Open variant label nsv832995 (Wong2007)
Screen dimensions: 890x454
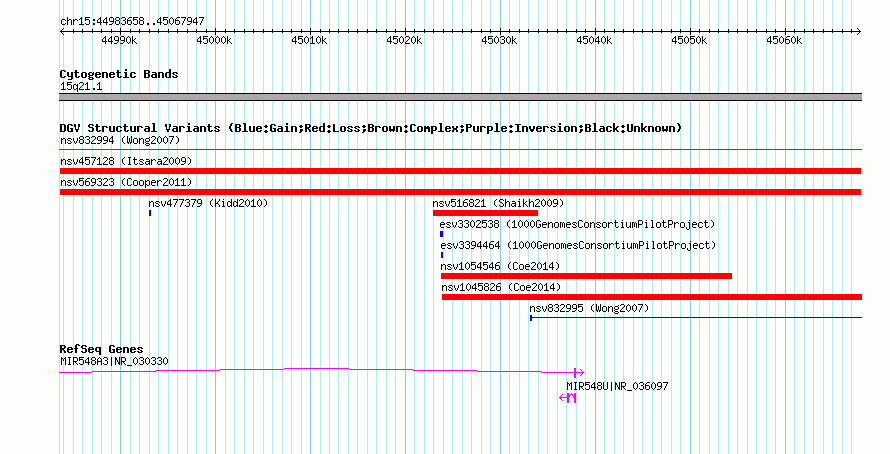pos(589,308)
